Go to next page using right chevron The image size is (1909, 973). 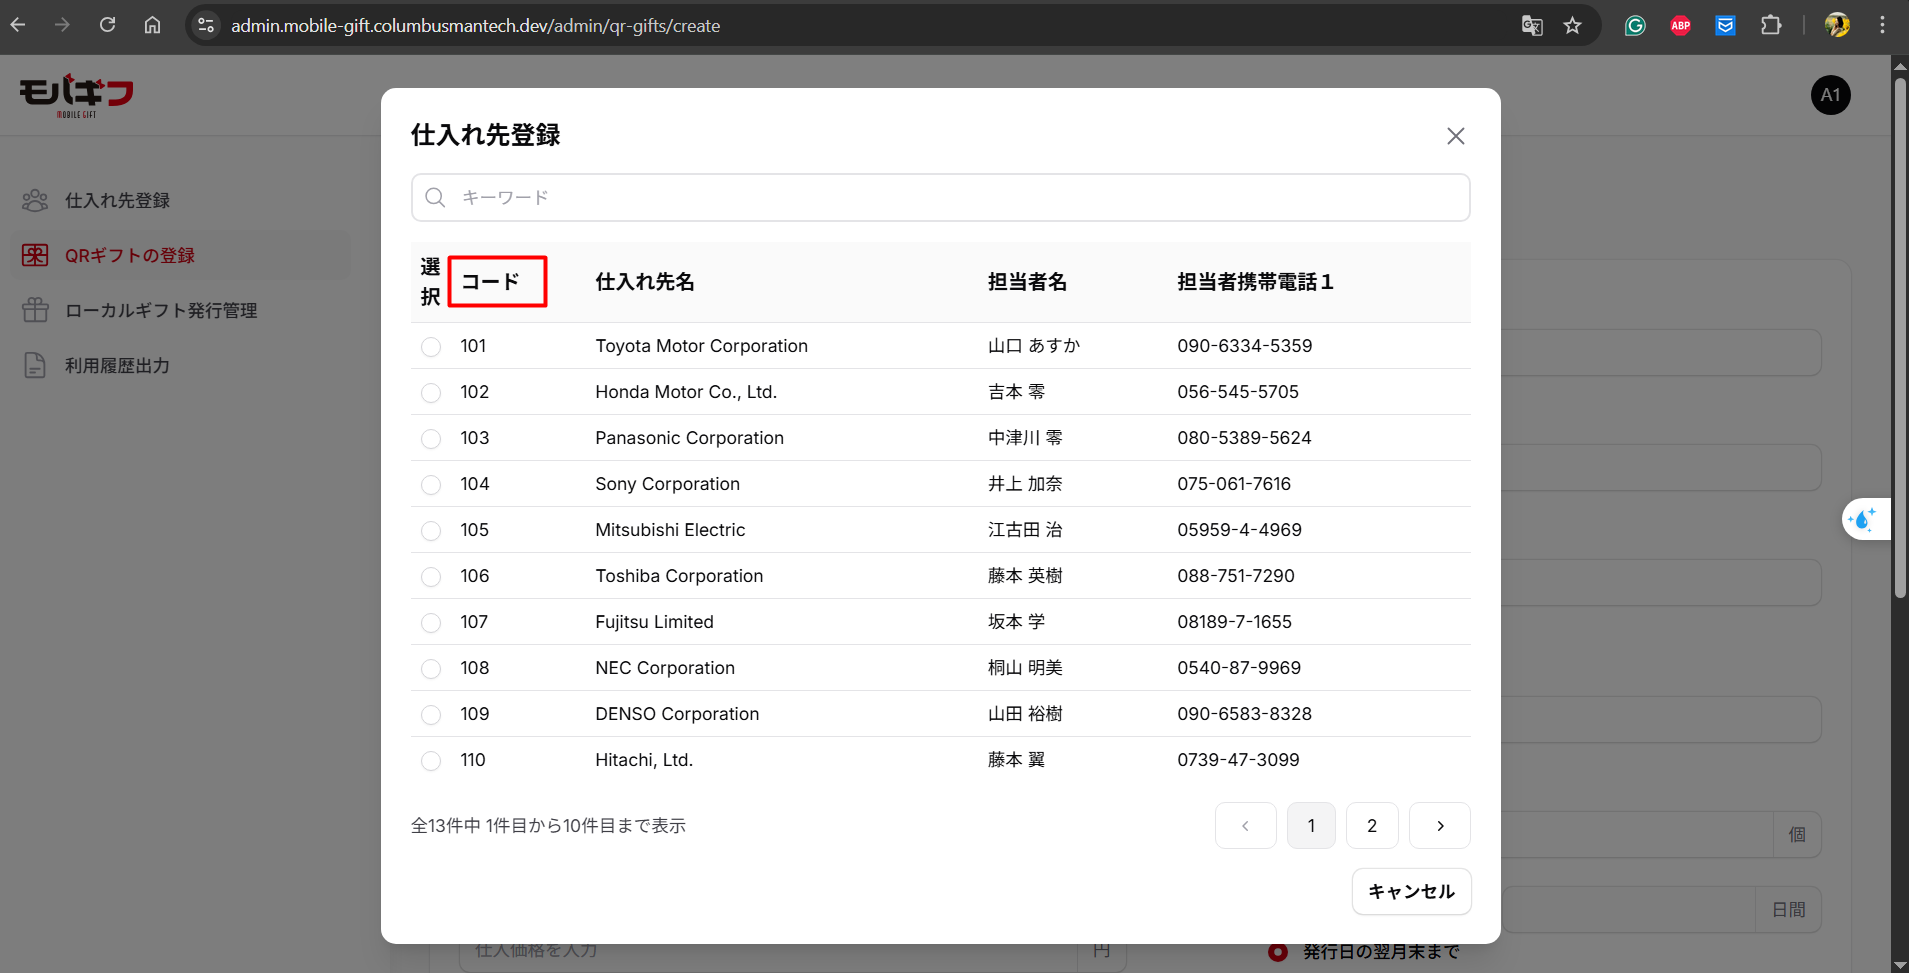point(1439,826)
